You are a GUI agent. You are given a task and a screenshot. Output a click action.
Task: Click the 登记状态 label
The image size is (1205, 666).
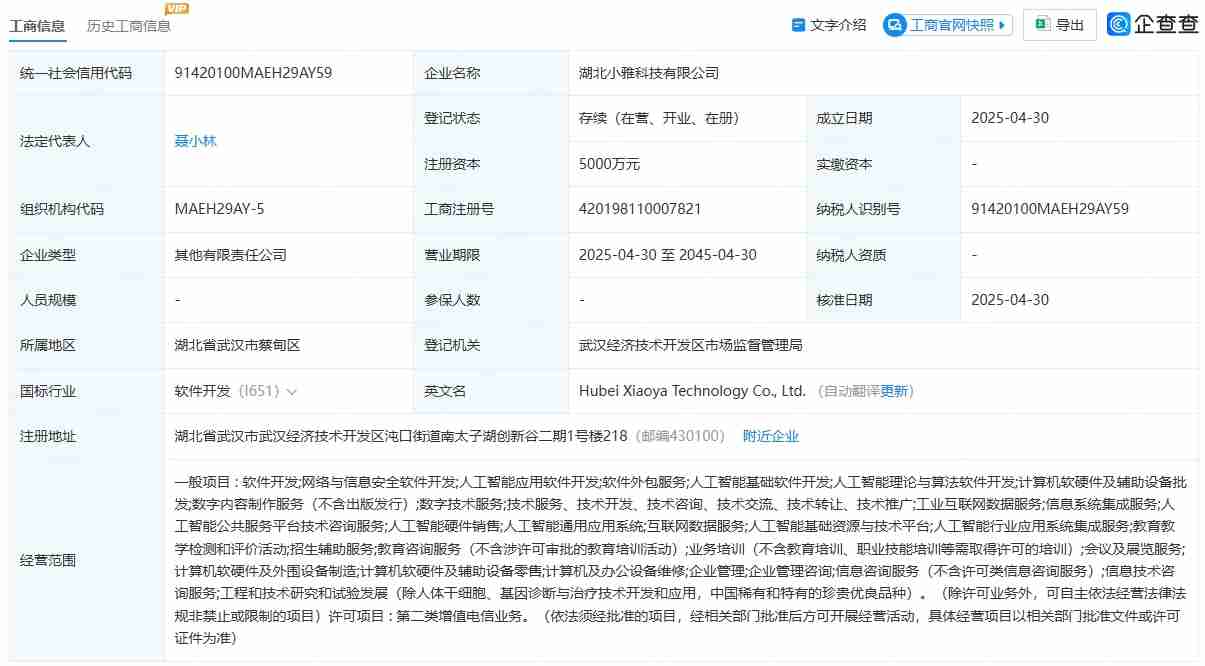(x=452, y=118)
